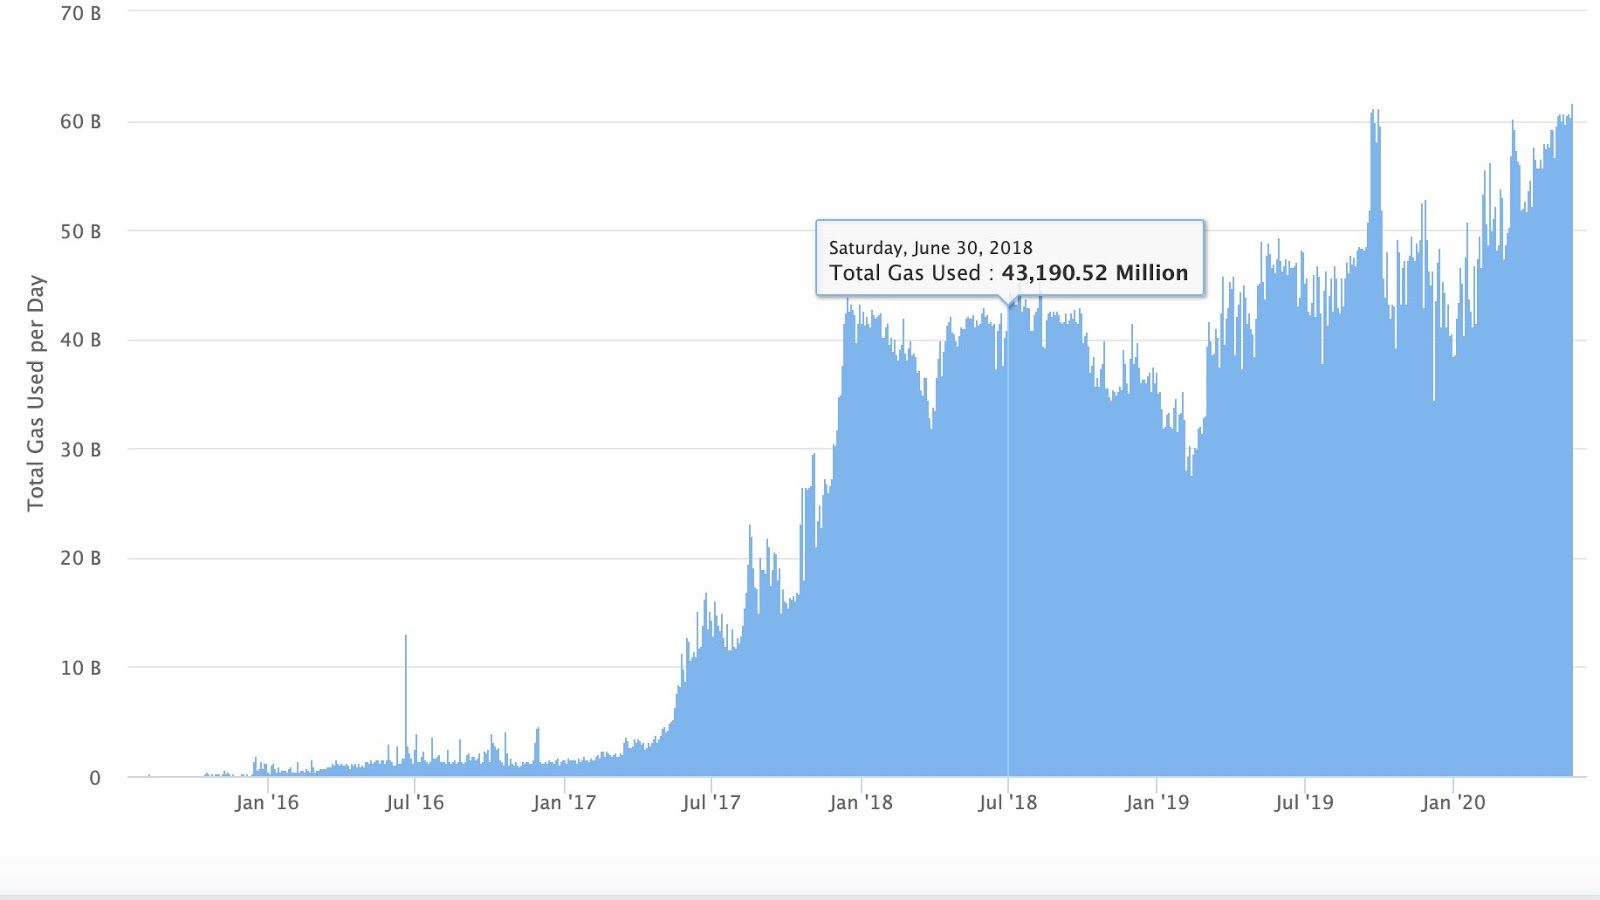
Task: Click the '50 B' y-axis label
Action: point(80,231)
